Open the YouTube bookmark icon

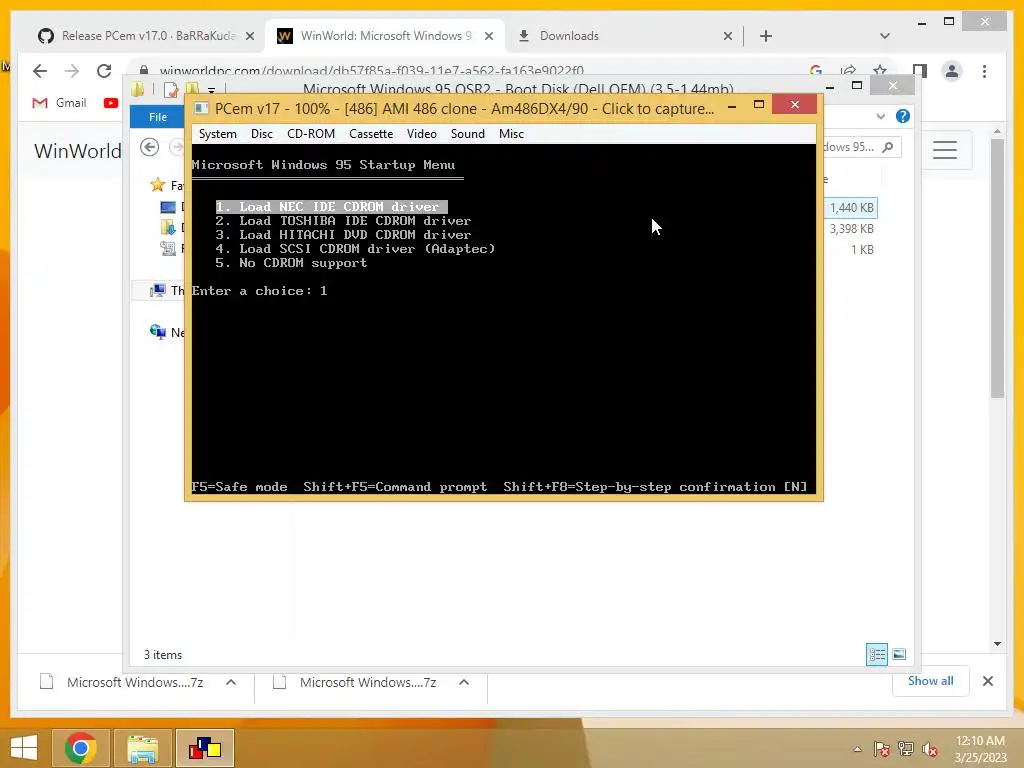[x=111, y=103]
